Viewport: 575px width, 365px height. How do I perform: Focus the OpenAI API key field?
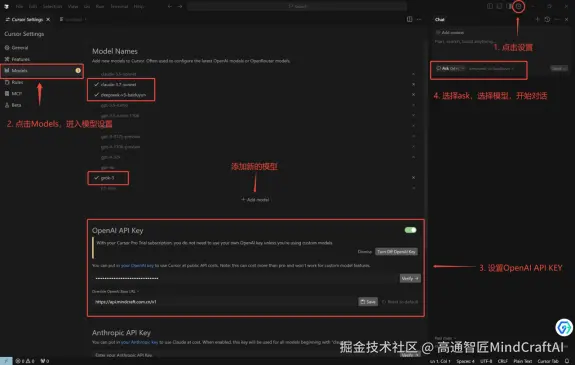click(x=244, y=278)
